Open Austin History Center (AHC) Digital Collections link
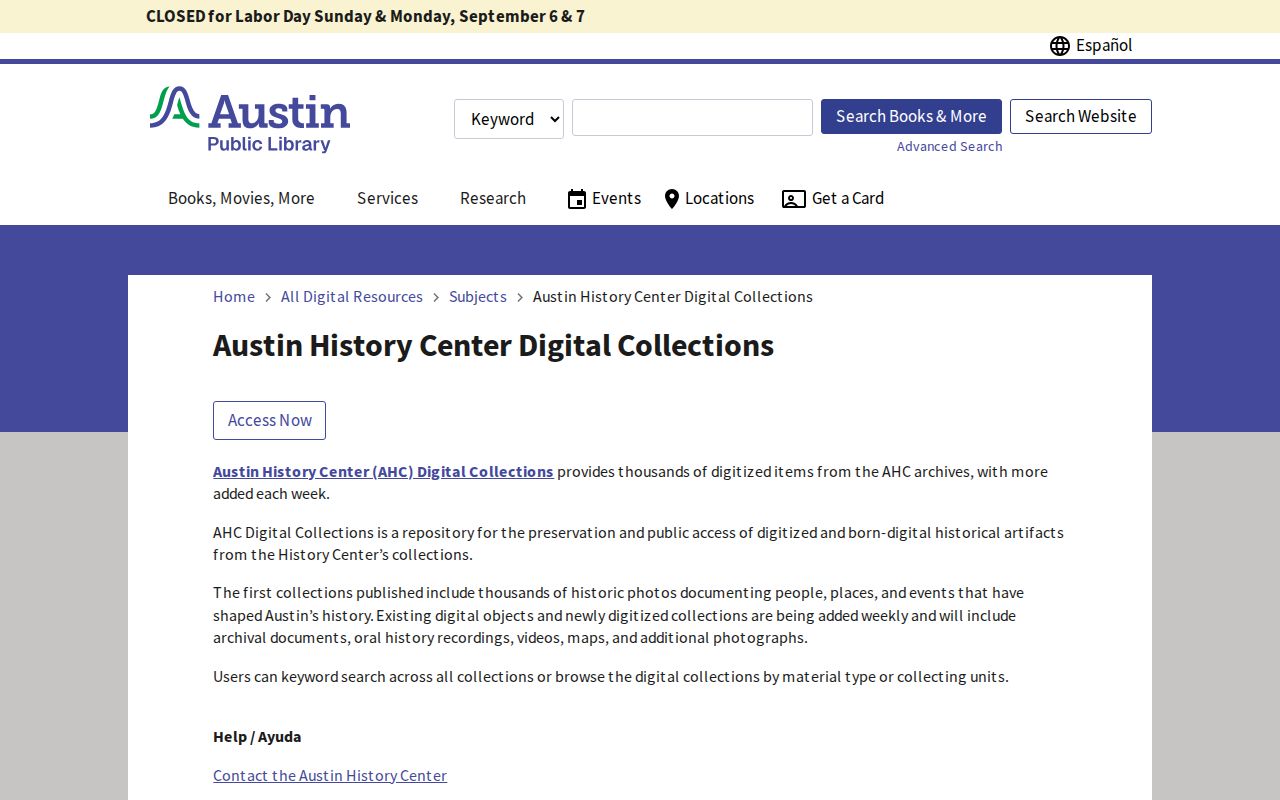Image resolution: width=1280 pixels, height=800 pixels. pyautogui.click(x=383, y=472)
